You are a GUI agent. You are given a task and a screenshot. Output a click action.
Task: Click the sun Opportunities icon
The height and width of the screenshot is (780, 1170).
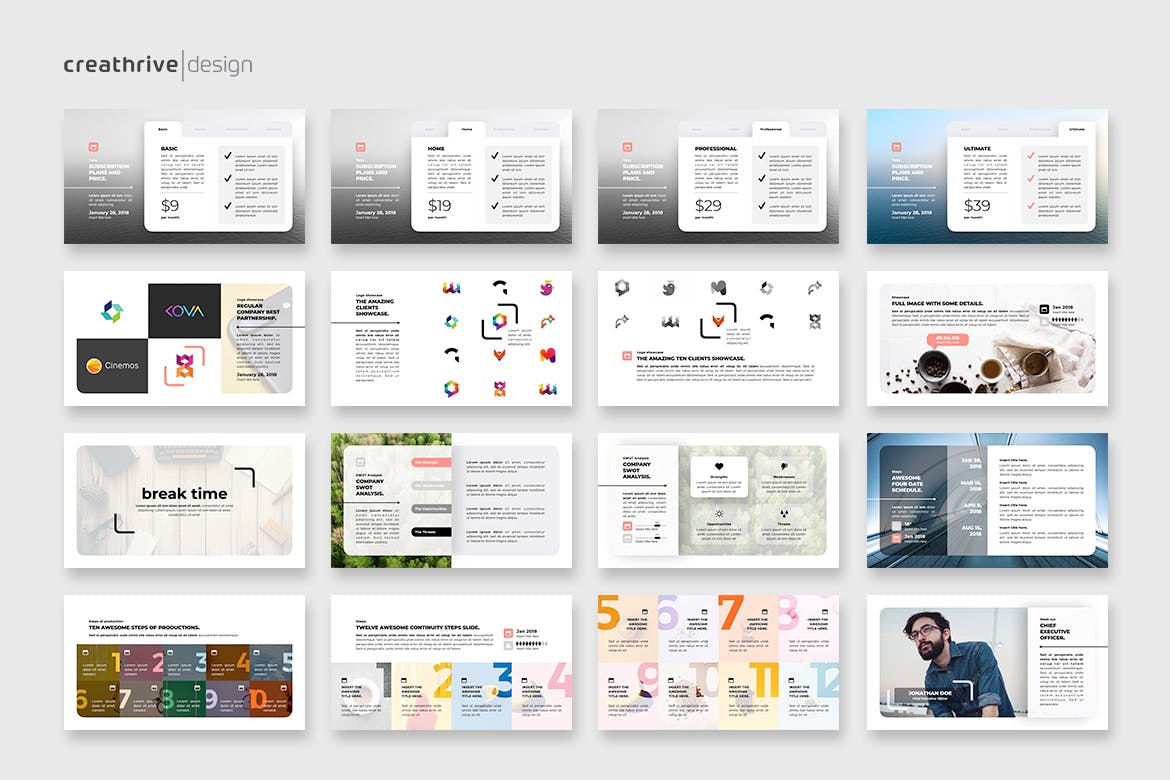(718, 513)
